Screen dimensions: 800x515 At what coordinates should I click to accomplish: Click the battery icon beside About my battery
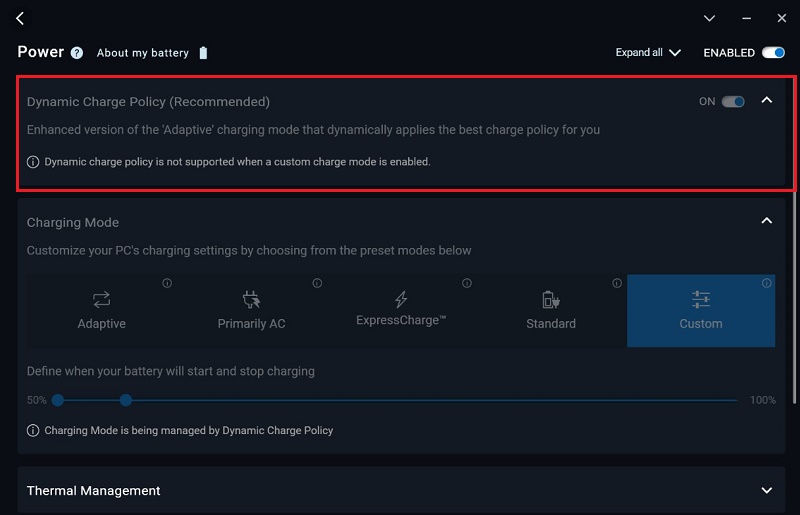point(203,53)
